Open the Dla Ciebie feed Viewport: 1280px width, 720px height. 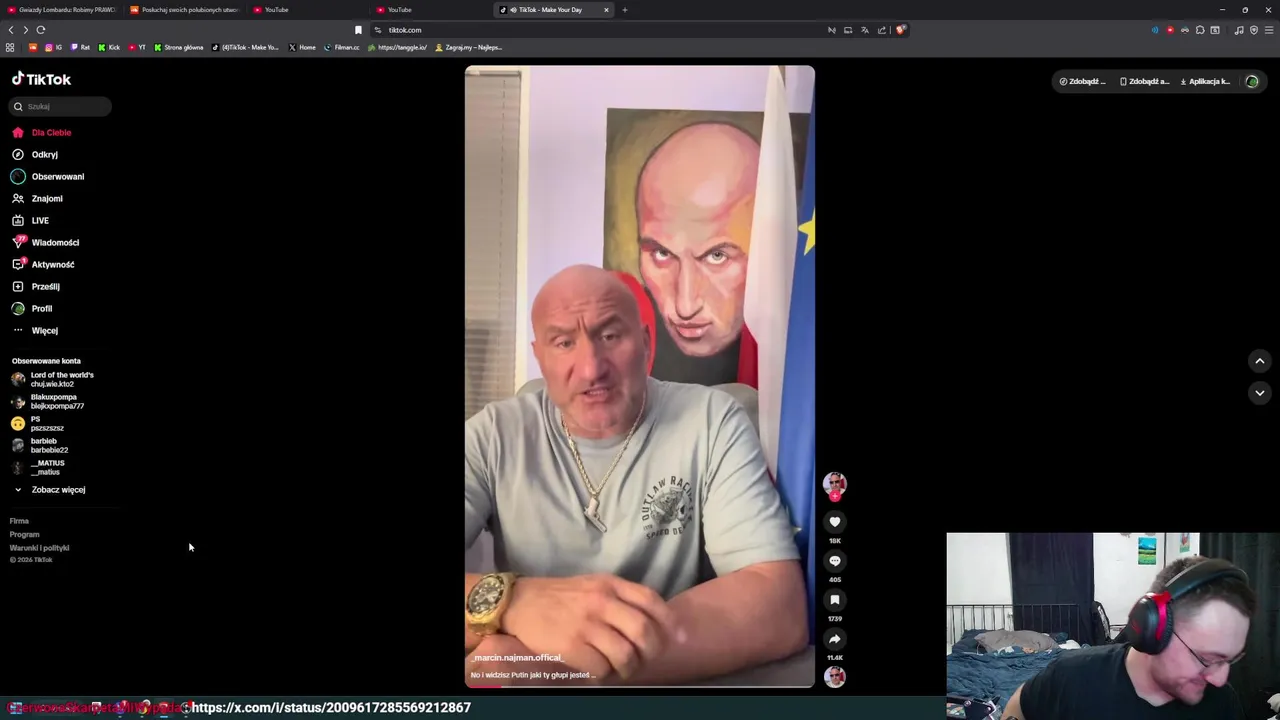coord(41,132)
